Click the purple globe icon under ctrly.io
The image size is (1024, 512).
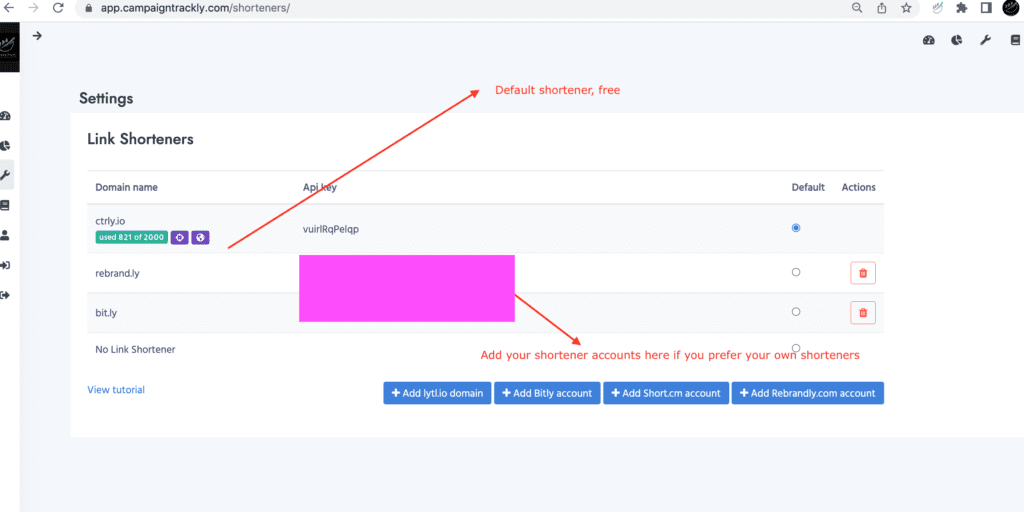click(200, 238)
